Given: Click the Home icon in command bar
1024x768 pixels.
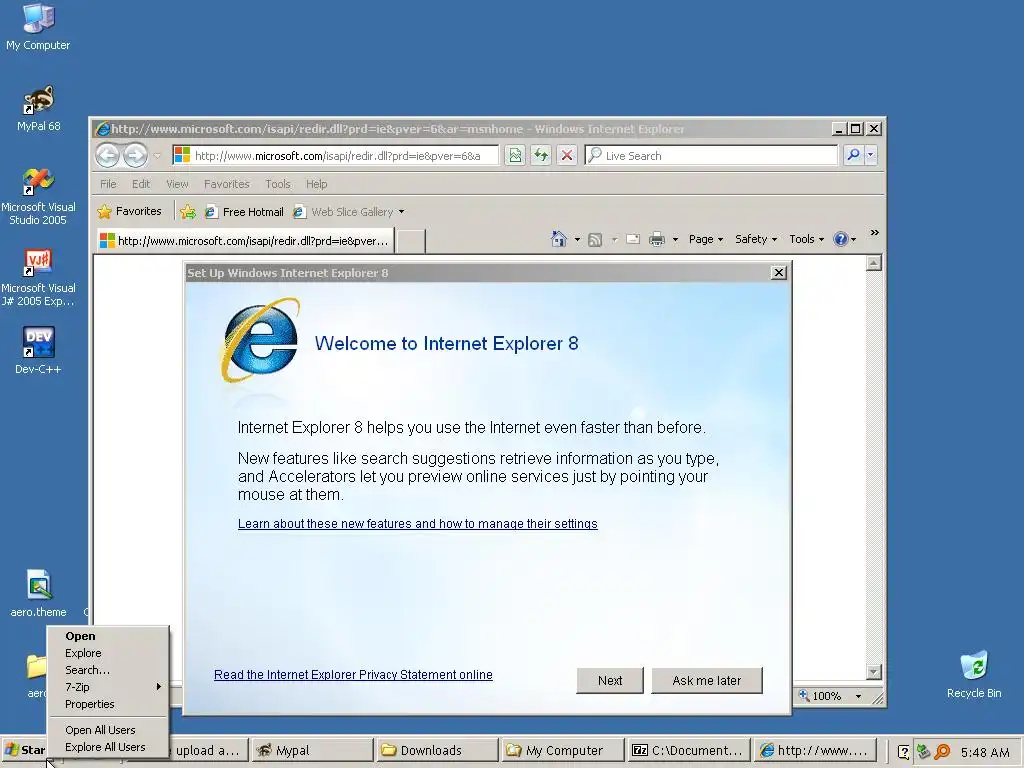Looking at the screenshot, I should click(559, 239).
